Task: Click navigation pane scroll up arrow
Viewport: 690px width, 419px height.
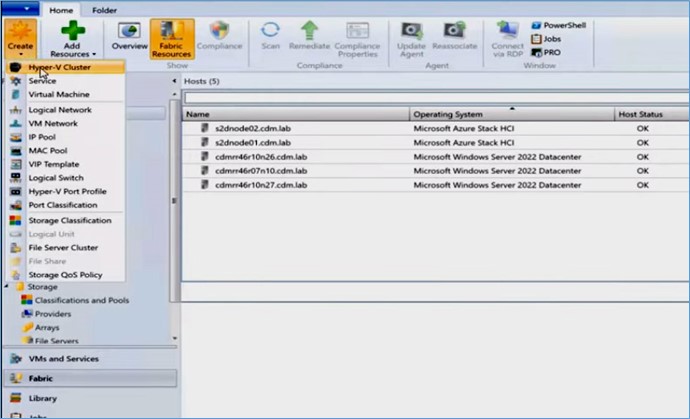Action: pos(175,94)
